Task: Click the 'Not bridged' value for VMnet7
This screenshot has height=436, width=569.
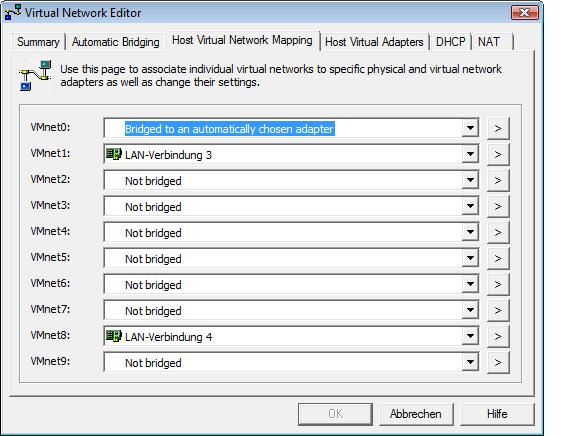Action: [153, 311]
